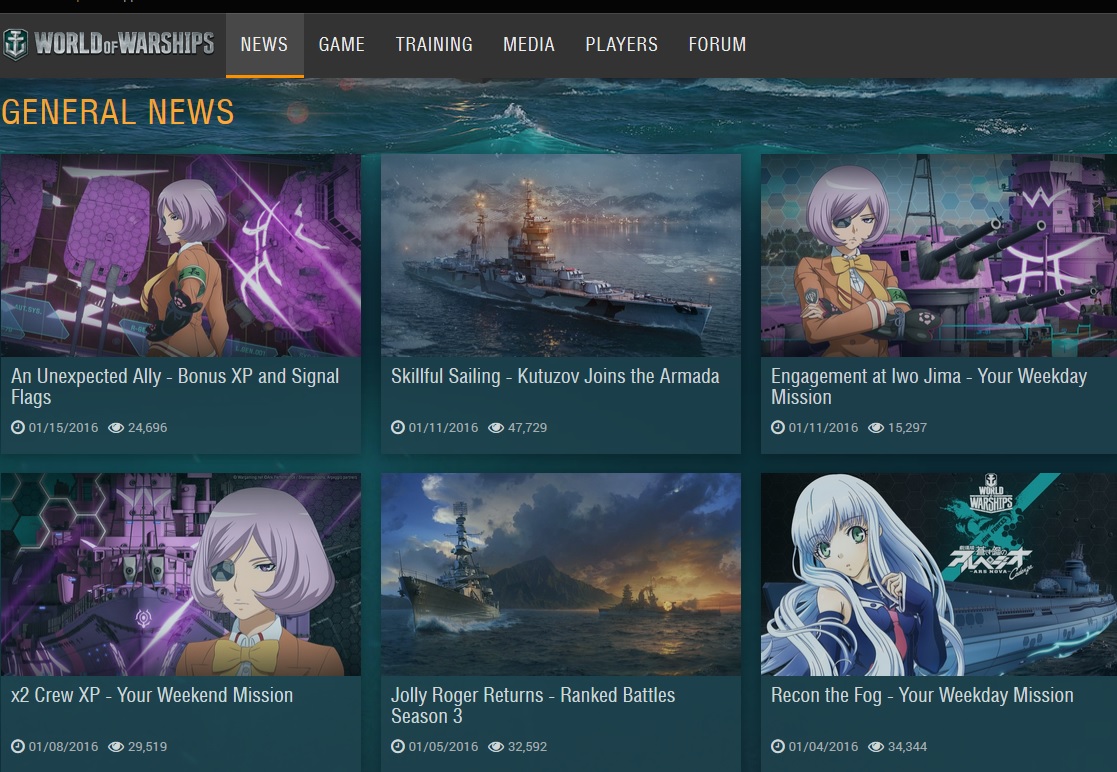Click the GENERAL NEWS heading

pos(118,112)
